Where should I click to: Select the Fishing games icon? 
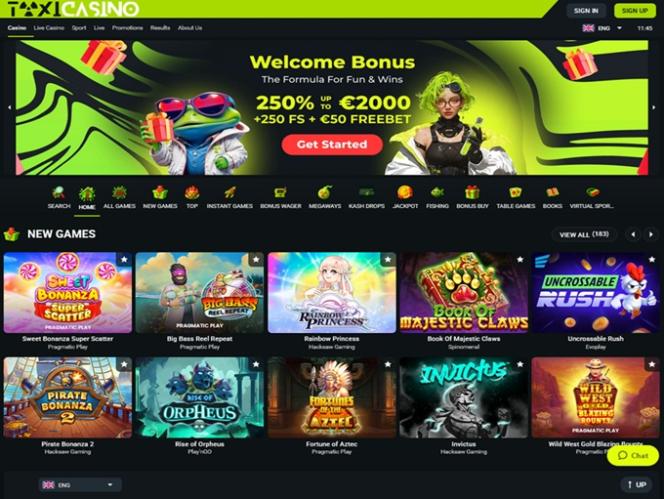[x=437, y=197]
